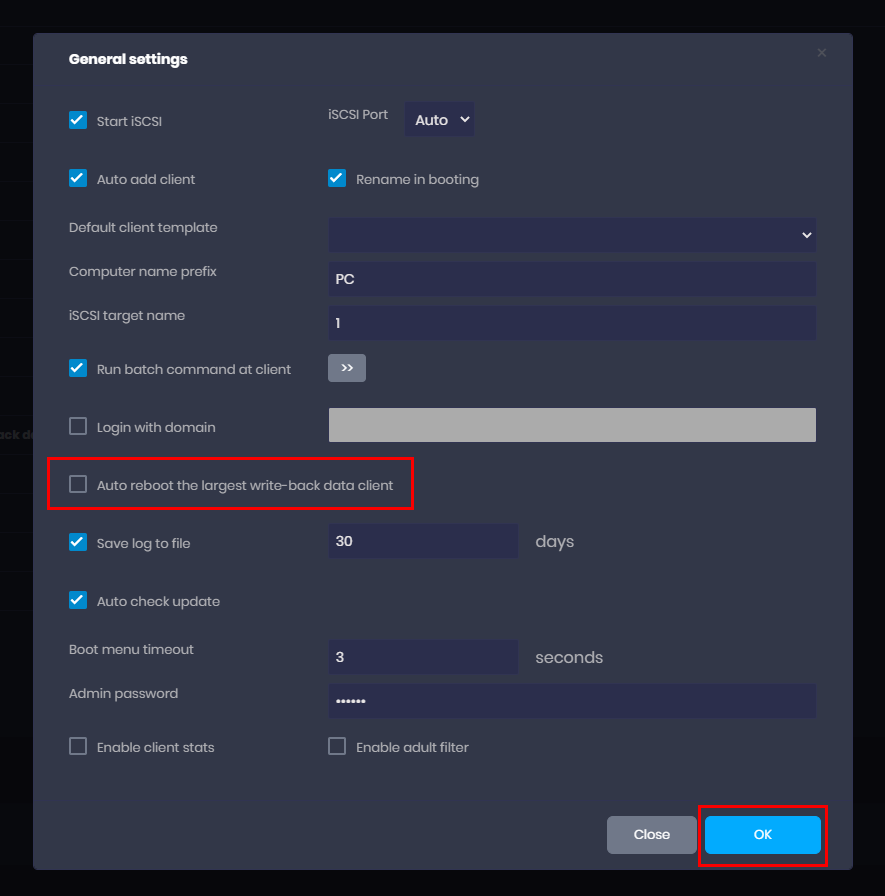
Task: Click the Computer name prefix field
Action: click(572, 279)
